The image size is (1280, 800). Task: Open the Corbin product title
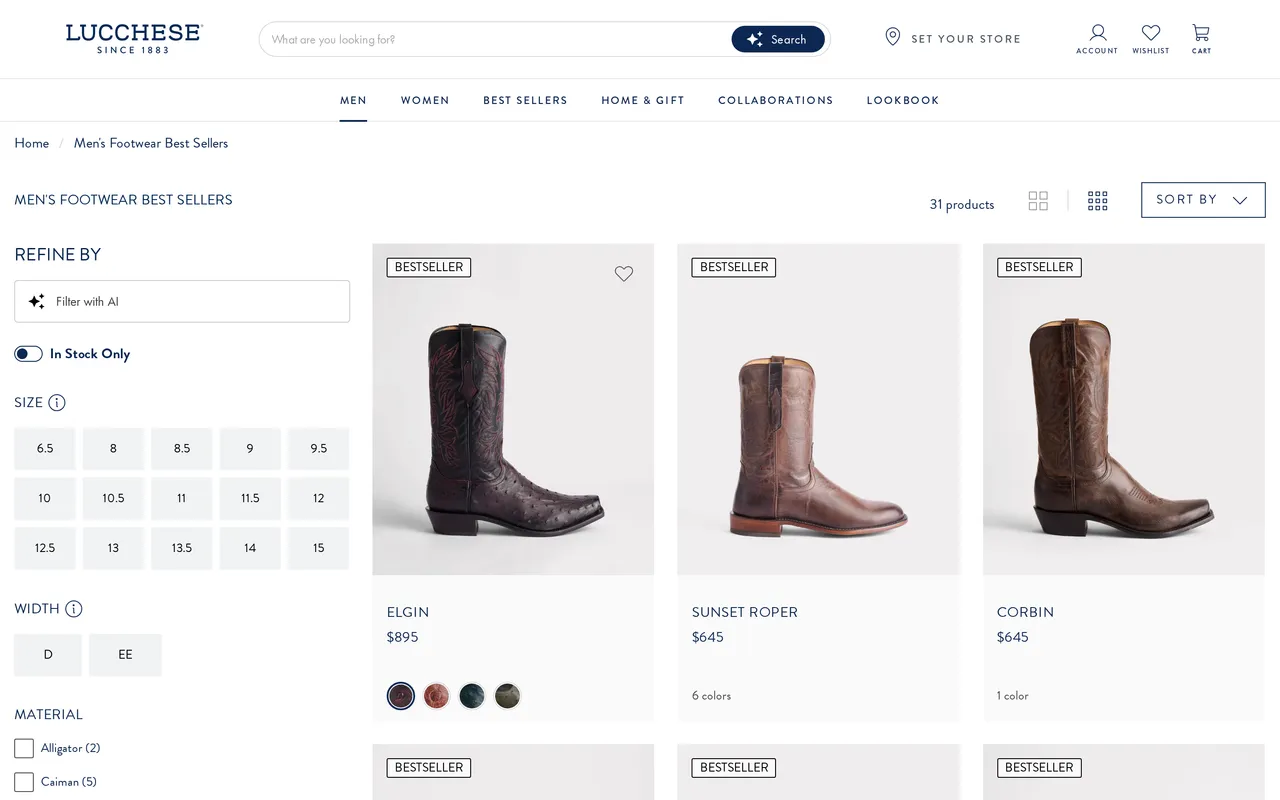pyautogui.click(x=1025, y=612)
